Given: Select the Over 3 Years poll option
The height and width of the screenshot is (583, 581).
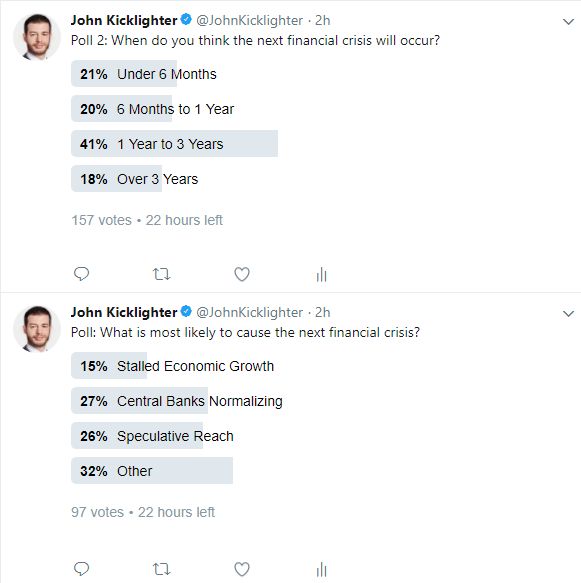Looking at the screenshot, I should coord(135,178).
